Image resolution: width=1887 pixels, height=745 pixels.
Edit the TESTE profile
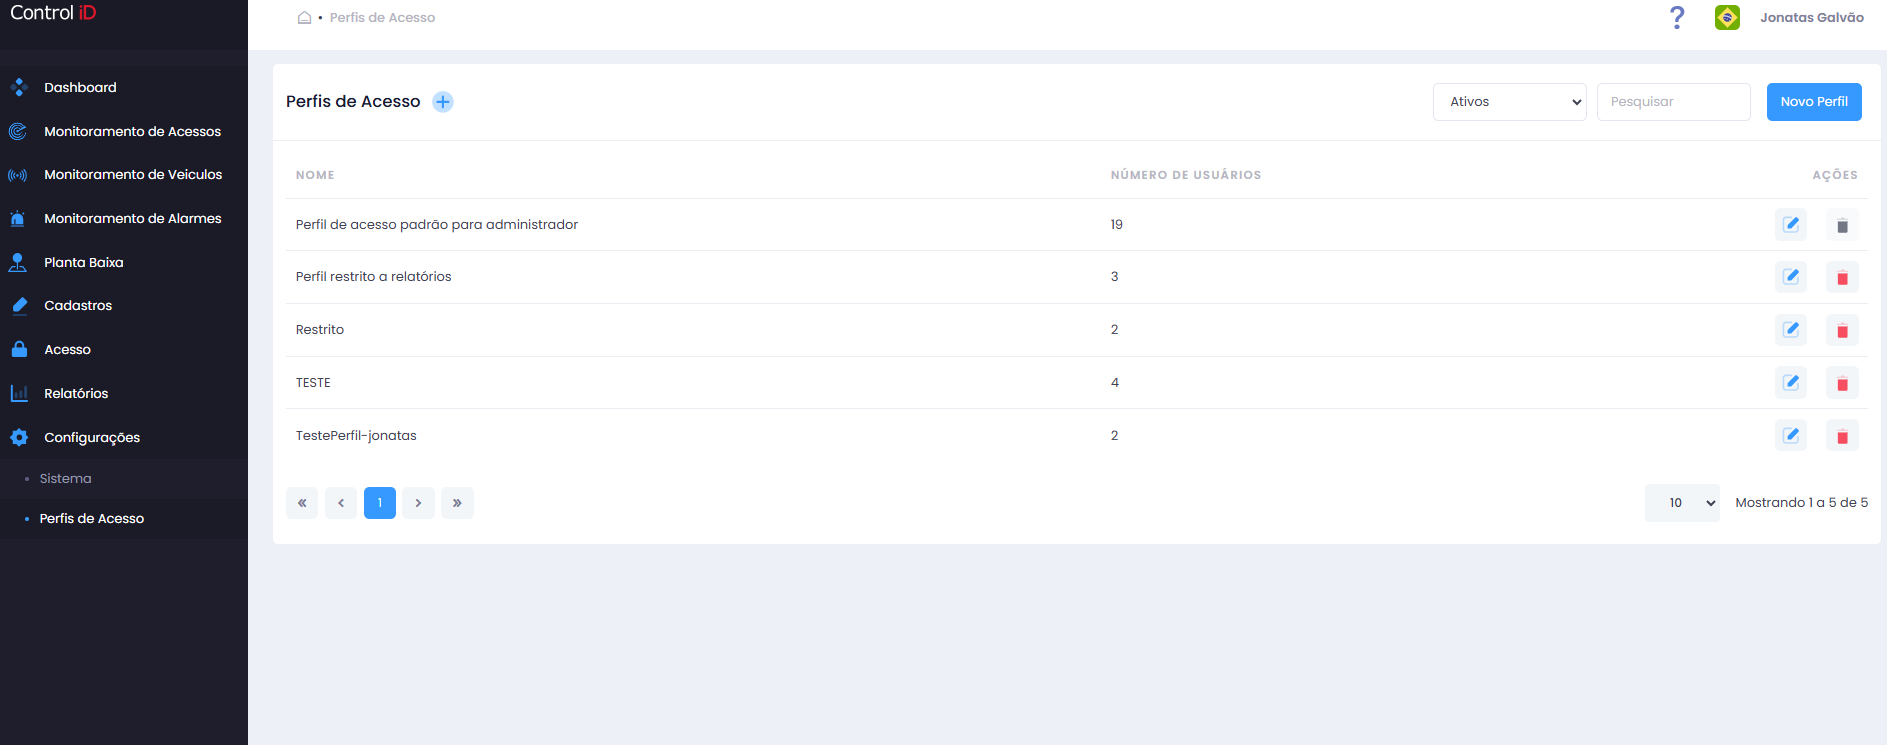[1790, 383]
